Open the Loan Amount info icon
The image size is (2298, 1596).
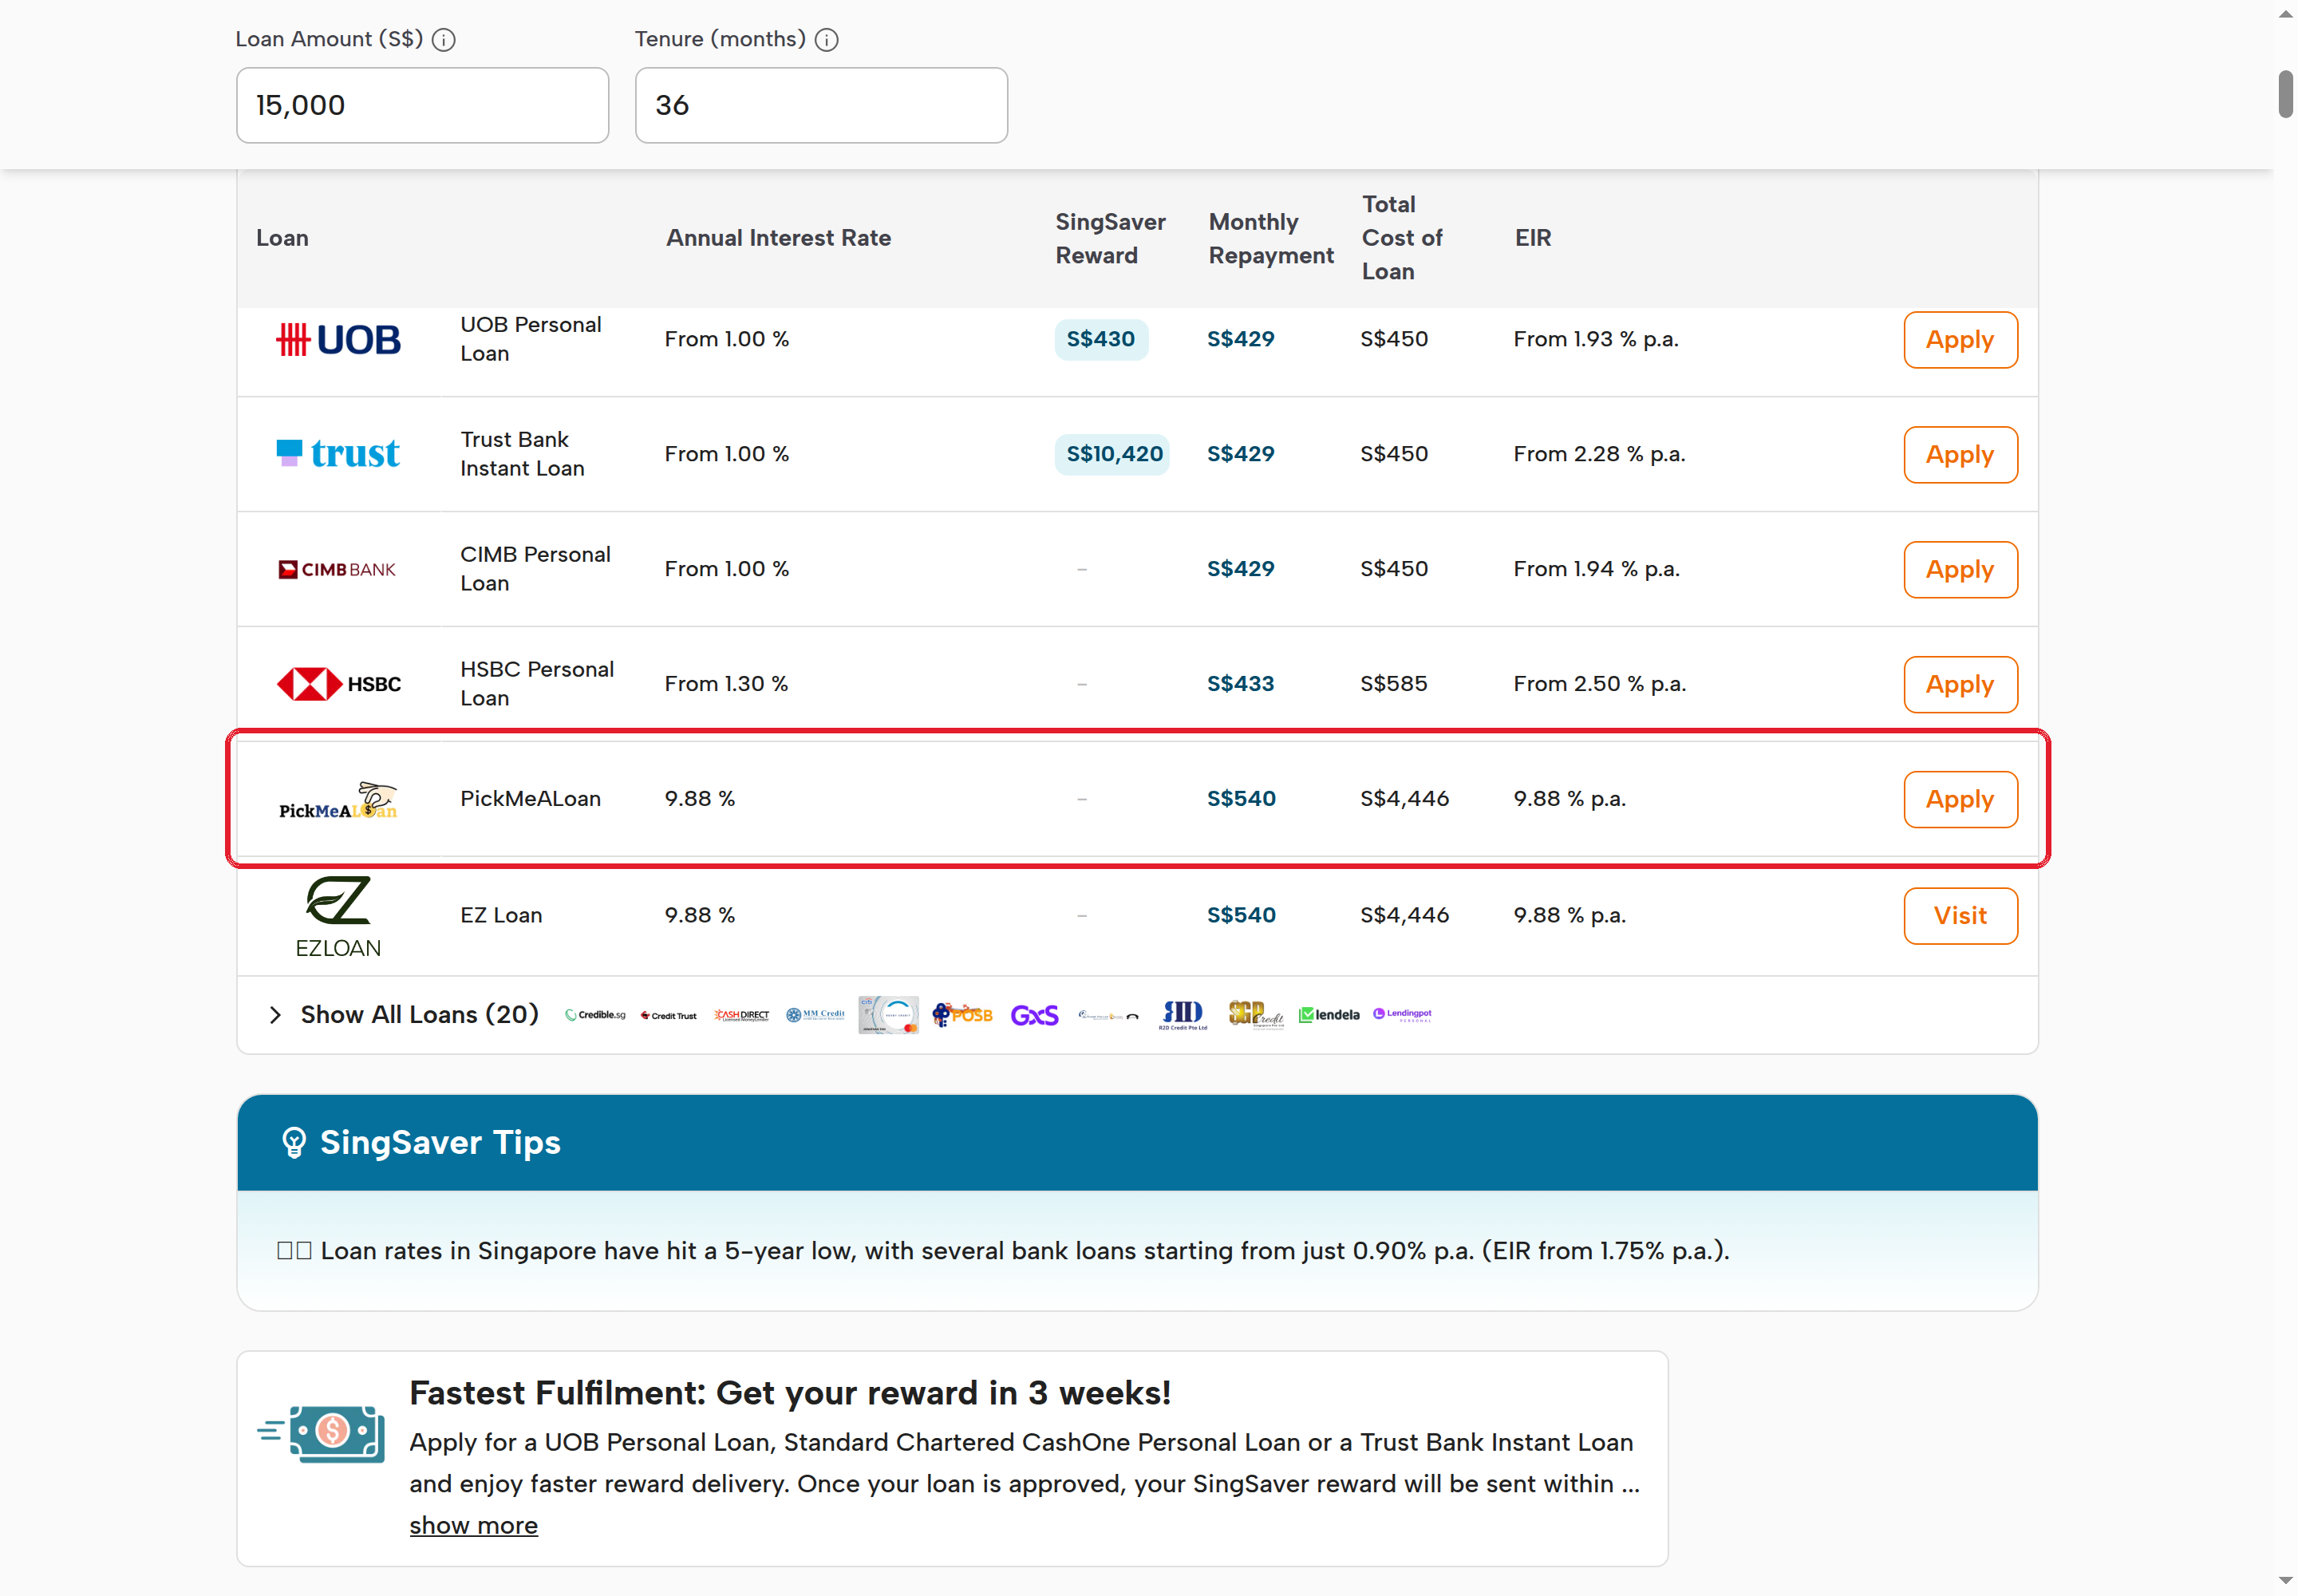click(444, 40)
